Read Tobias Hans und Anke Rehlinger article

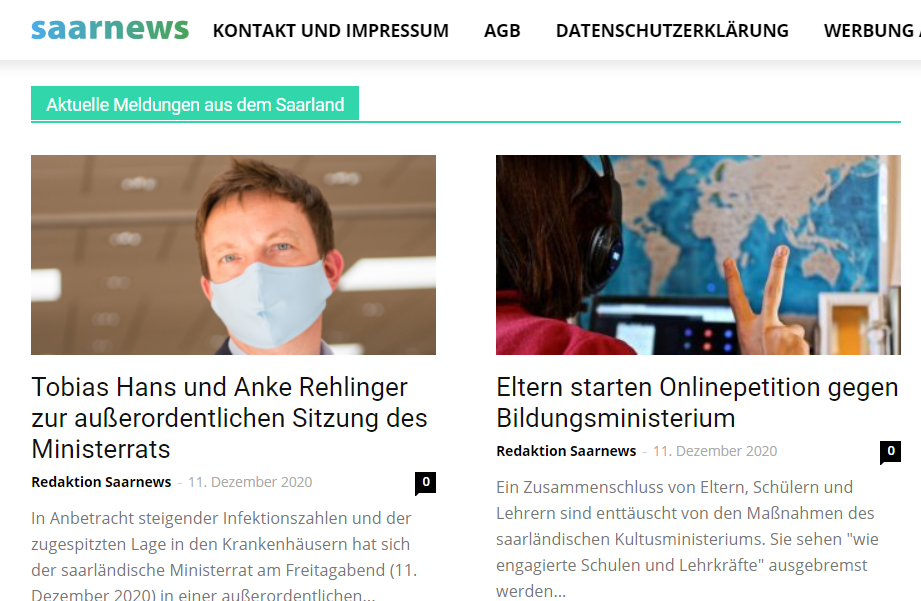point(230,418)
